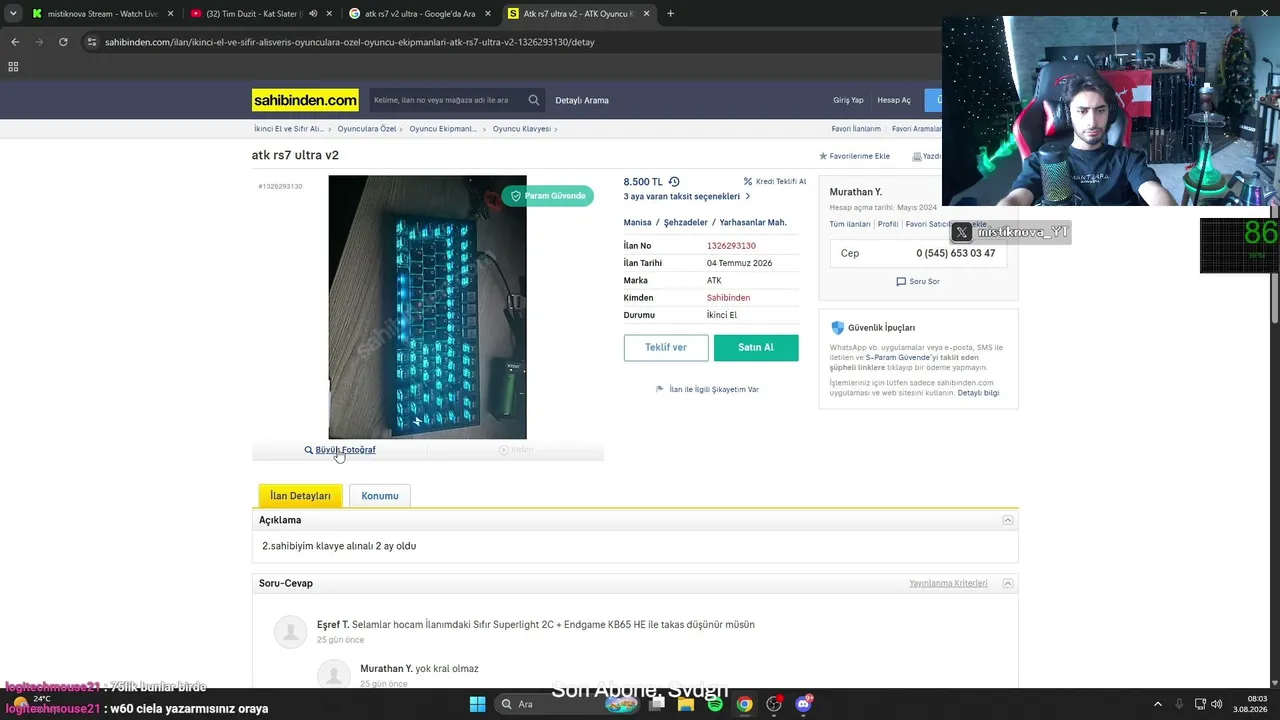Switch to the Konumu tab

(x=380, y=496)
